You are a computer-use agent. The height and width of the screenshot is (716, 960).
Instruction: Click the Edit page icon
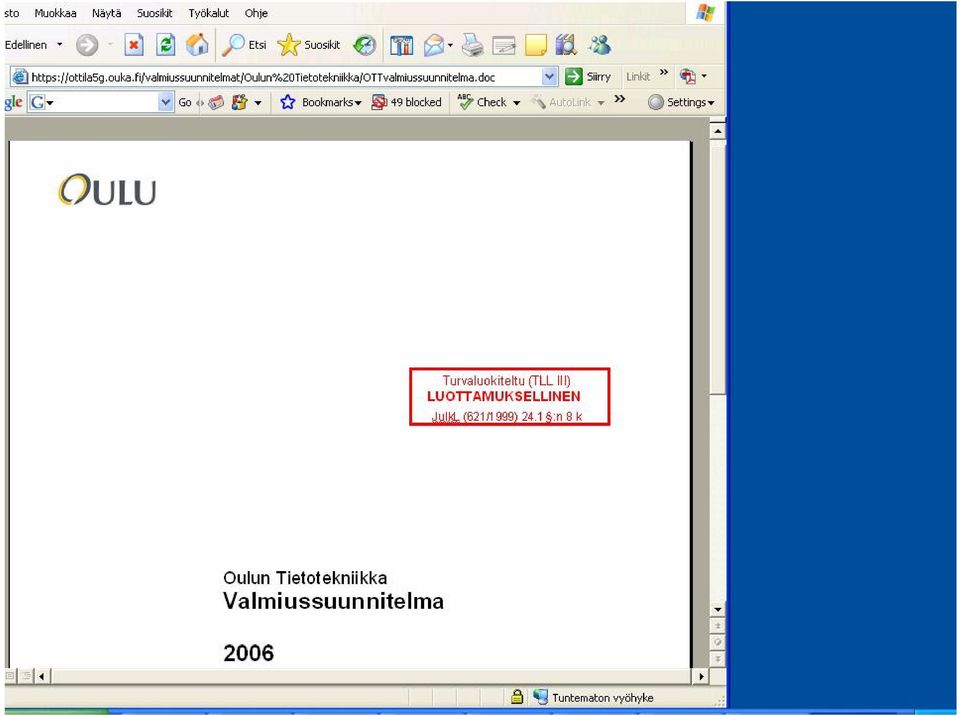[x=504, y=46]
